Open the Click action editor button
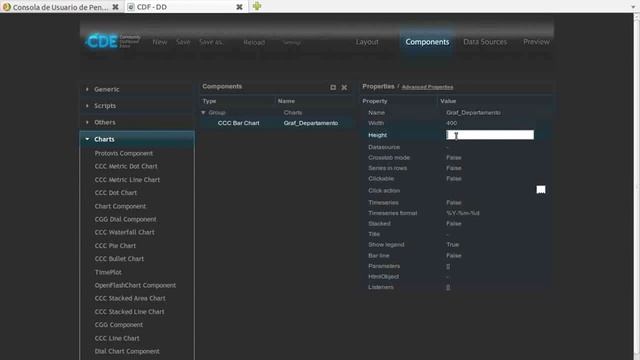 [x=541, y=189]
